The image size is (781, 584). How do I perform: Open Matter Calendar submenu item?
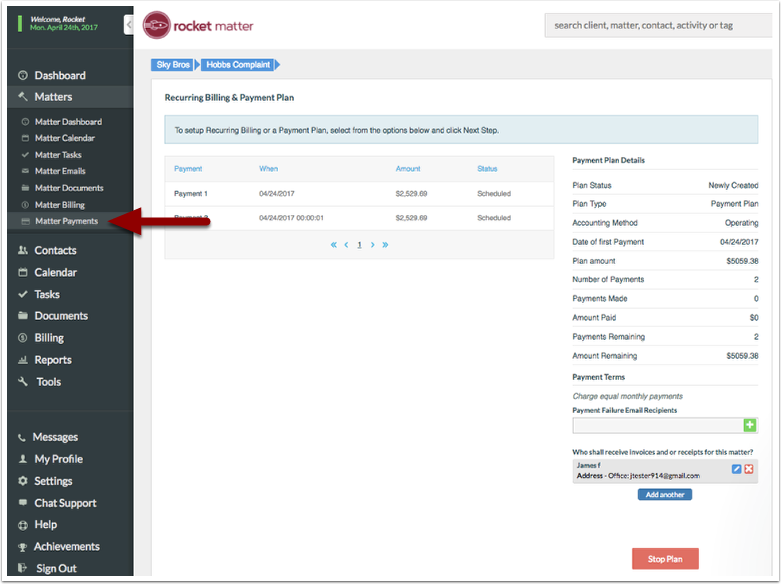coord(65,138)
